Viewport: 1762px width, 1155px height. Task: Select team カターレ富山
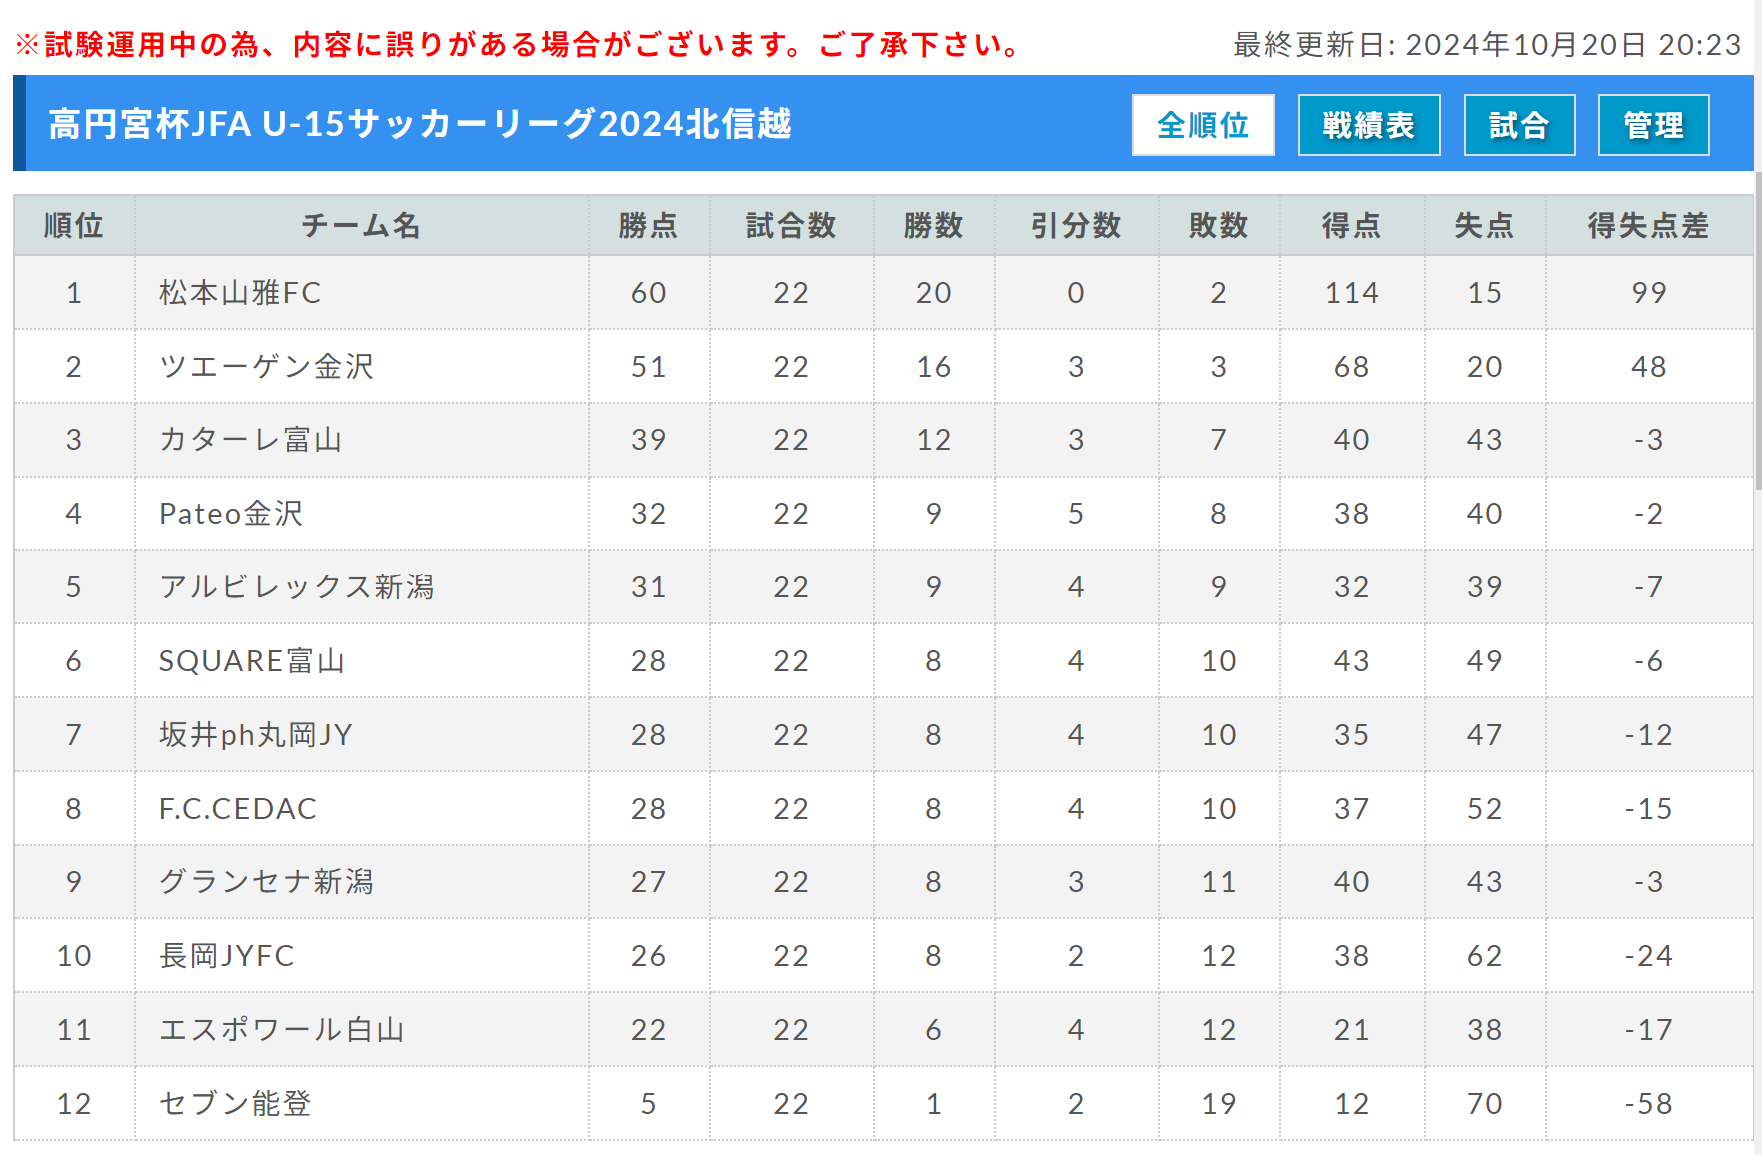[x=251, y=440]
